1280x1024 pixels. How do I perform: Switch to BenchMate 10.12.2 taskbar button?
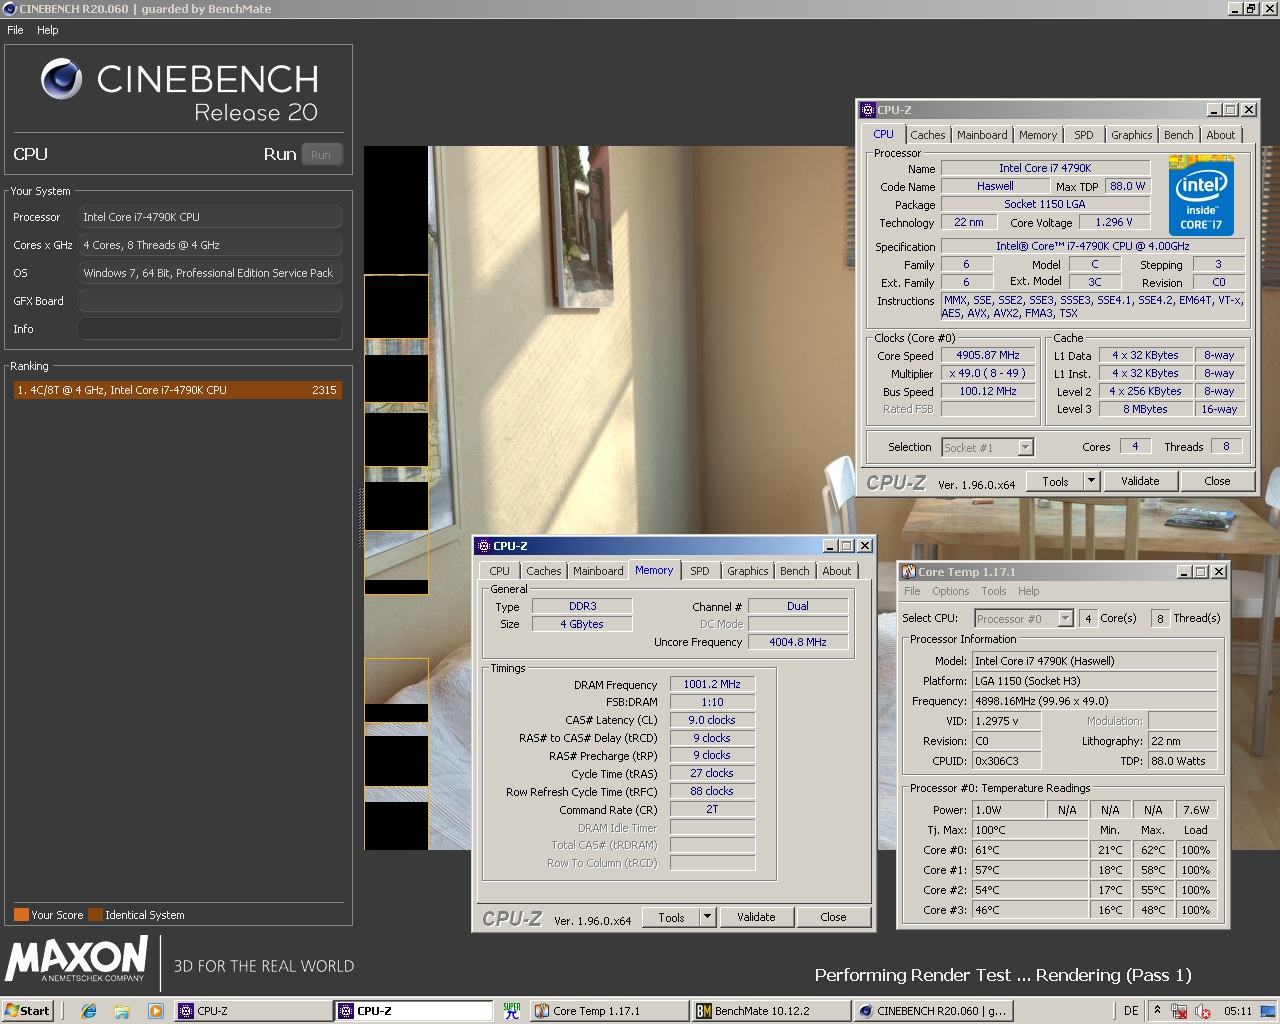(772, 1011)
